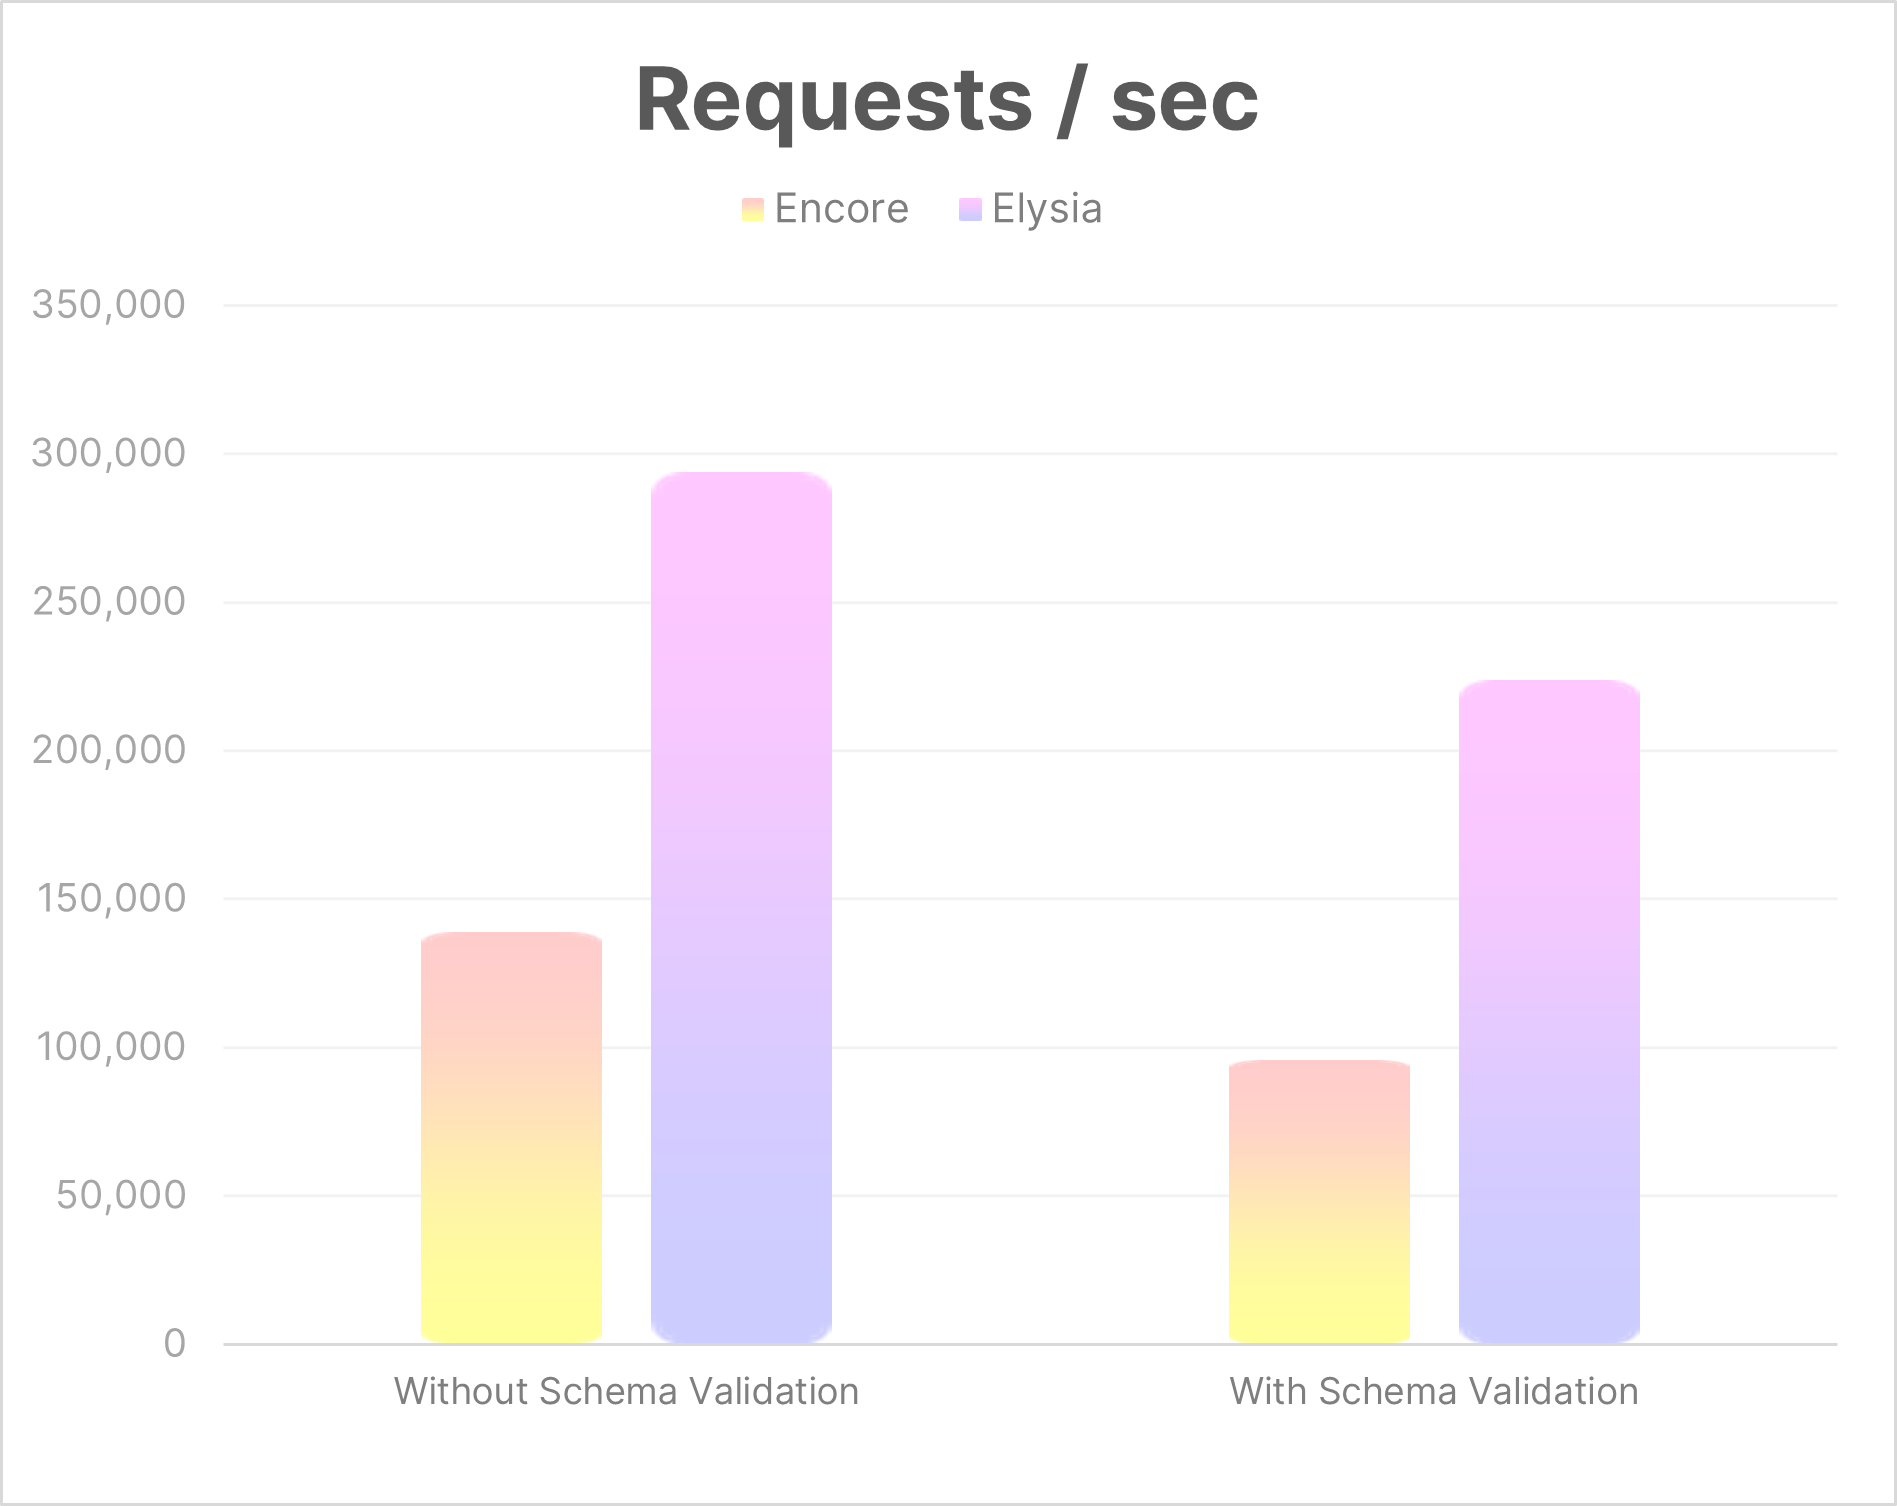
Task: Click the "With Schema Validation" axis label
Action: point(1433,1391)
